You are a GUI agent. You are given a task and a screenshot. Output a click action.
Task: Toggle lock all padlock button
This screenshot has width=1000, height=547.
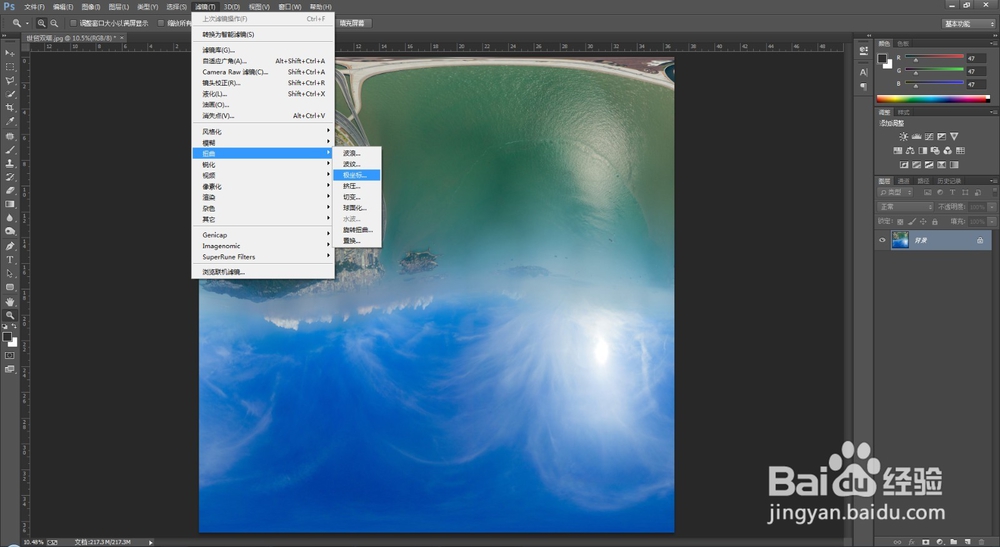click(935, 222)
